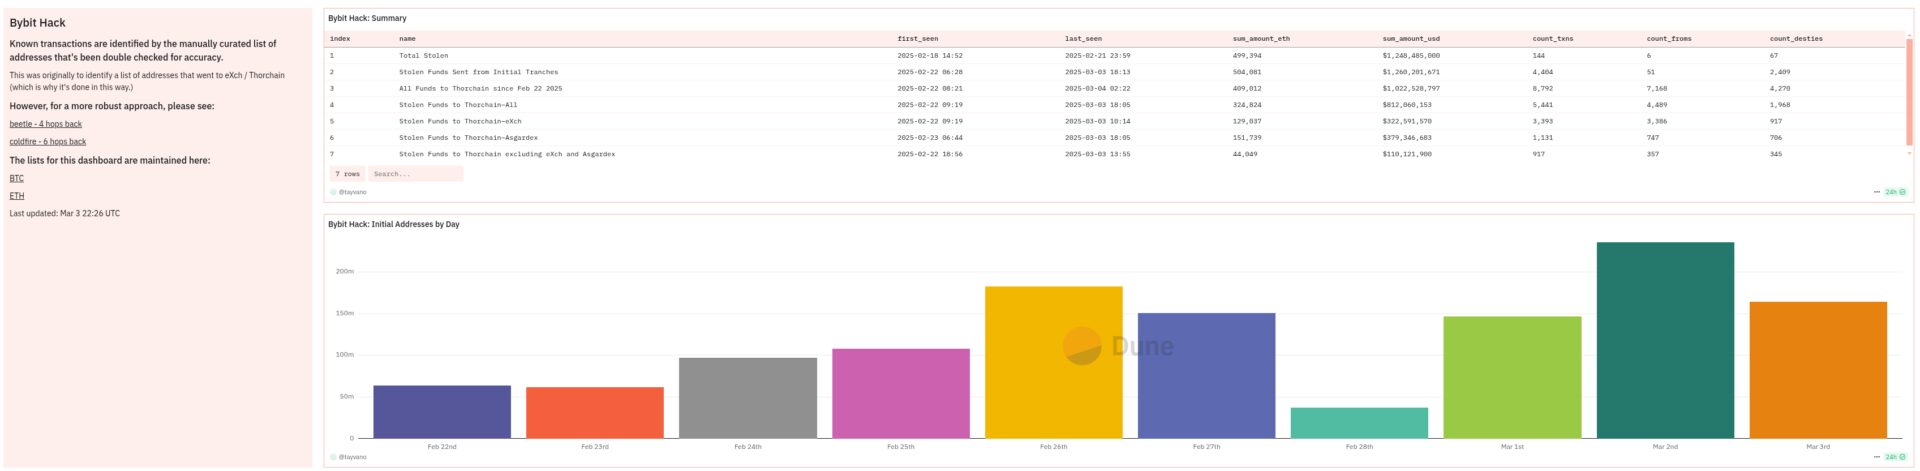Sort by the 'index' column header
1920x471 pixels.
[340, 39]
